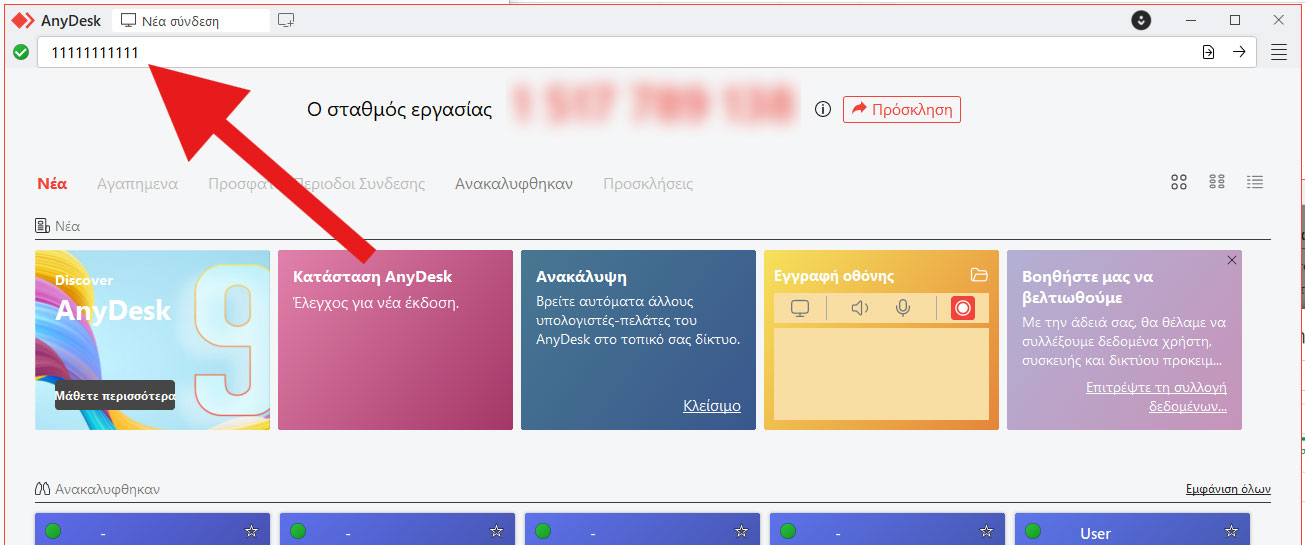Screen dimensions: 1305x545
Task: Switch to large tiles view
Action: click(x=1179, y=182)
